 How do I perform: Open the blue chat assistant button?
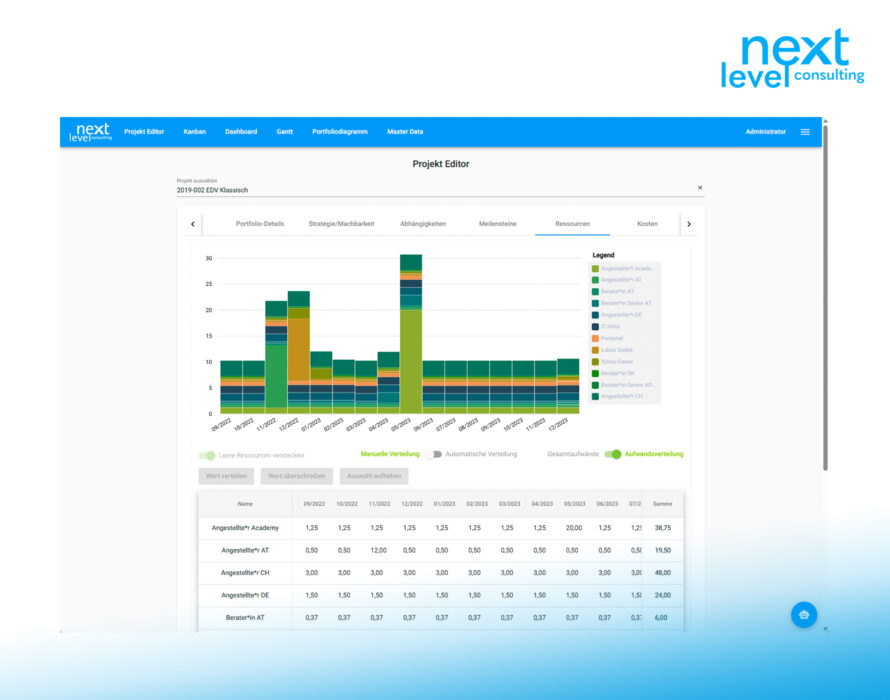[x=804, y=615]
